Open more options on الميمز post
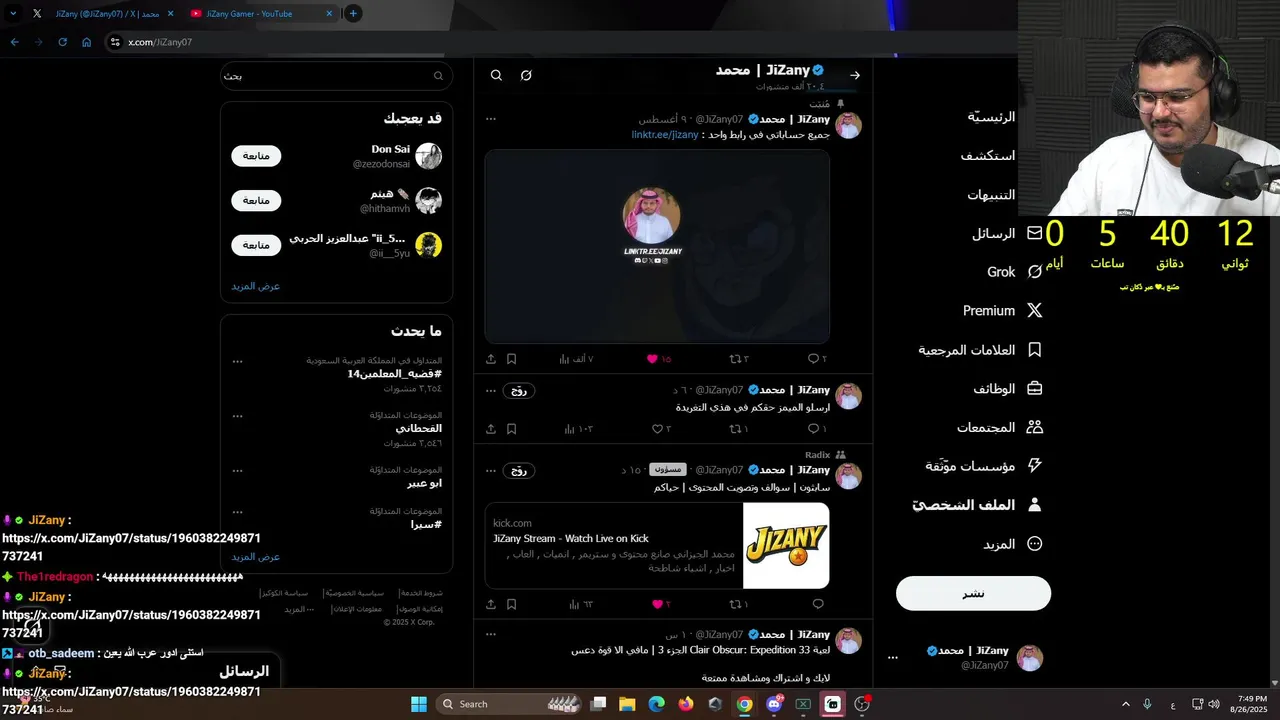The height and width of the screenshot is (720, 1280). pos(491,390)
